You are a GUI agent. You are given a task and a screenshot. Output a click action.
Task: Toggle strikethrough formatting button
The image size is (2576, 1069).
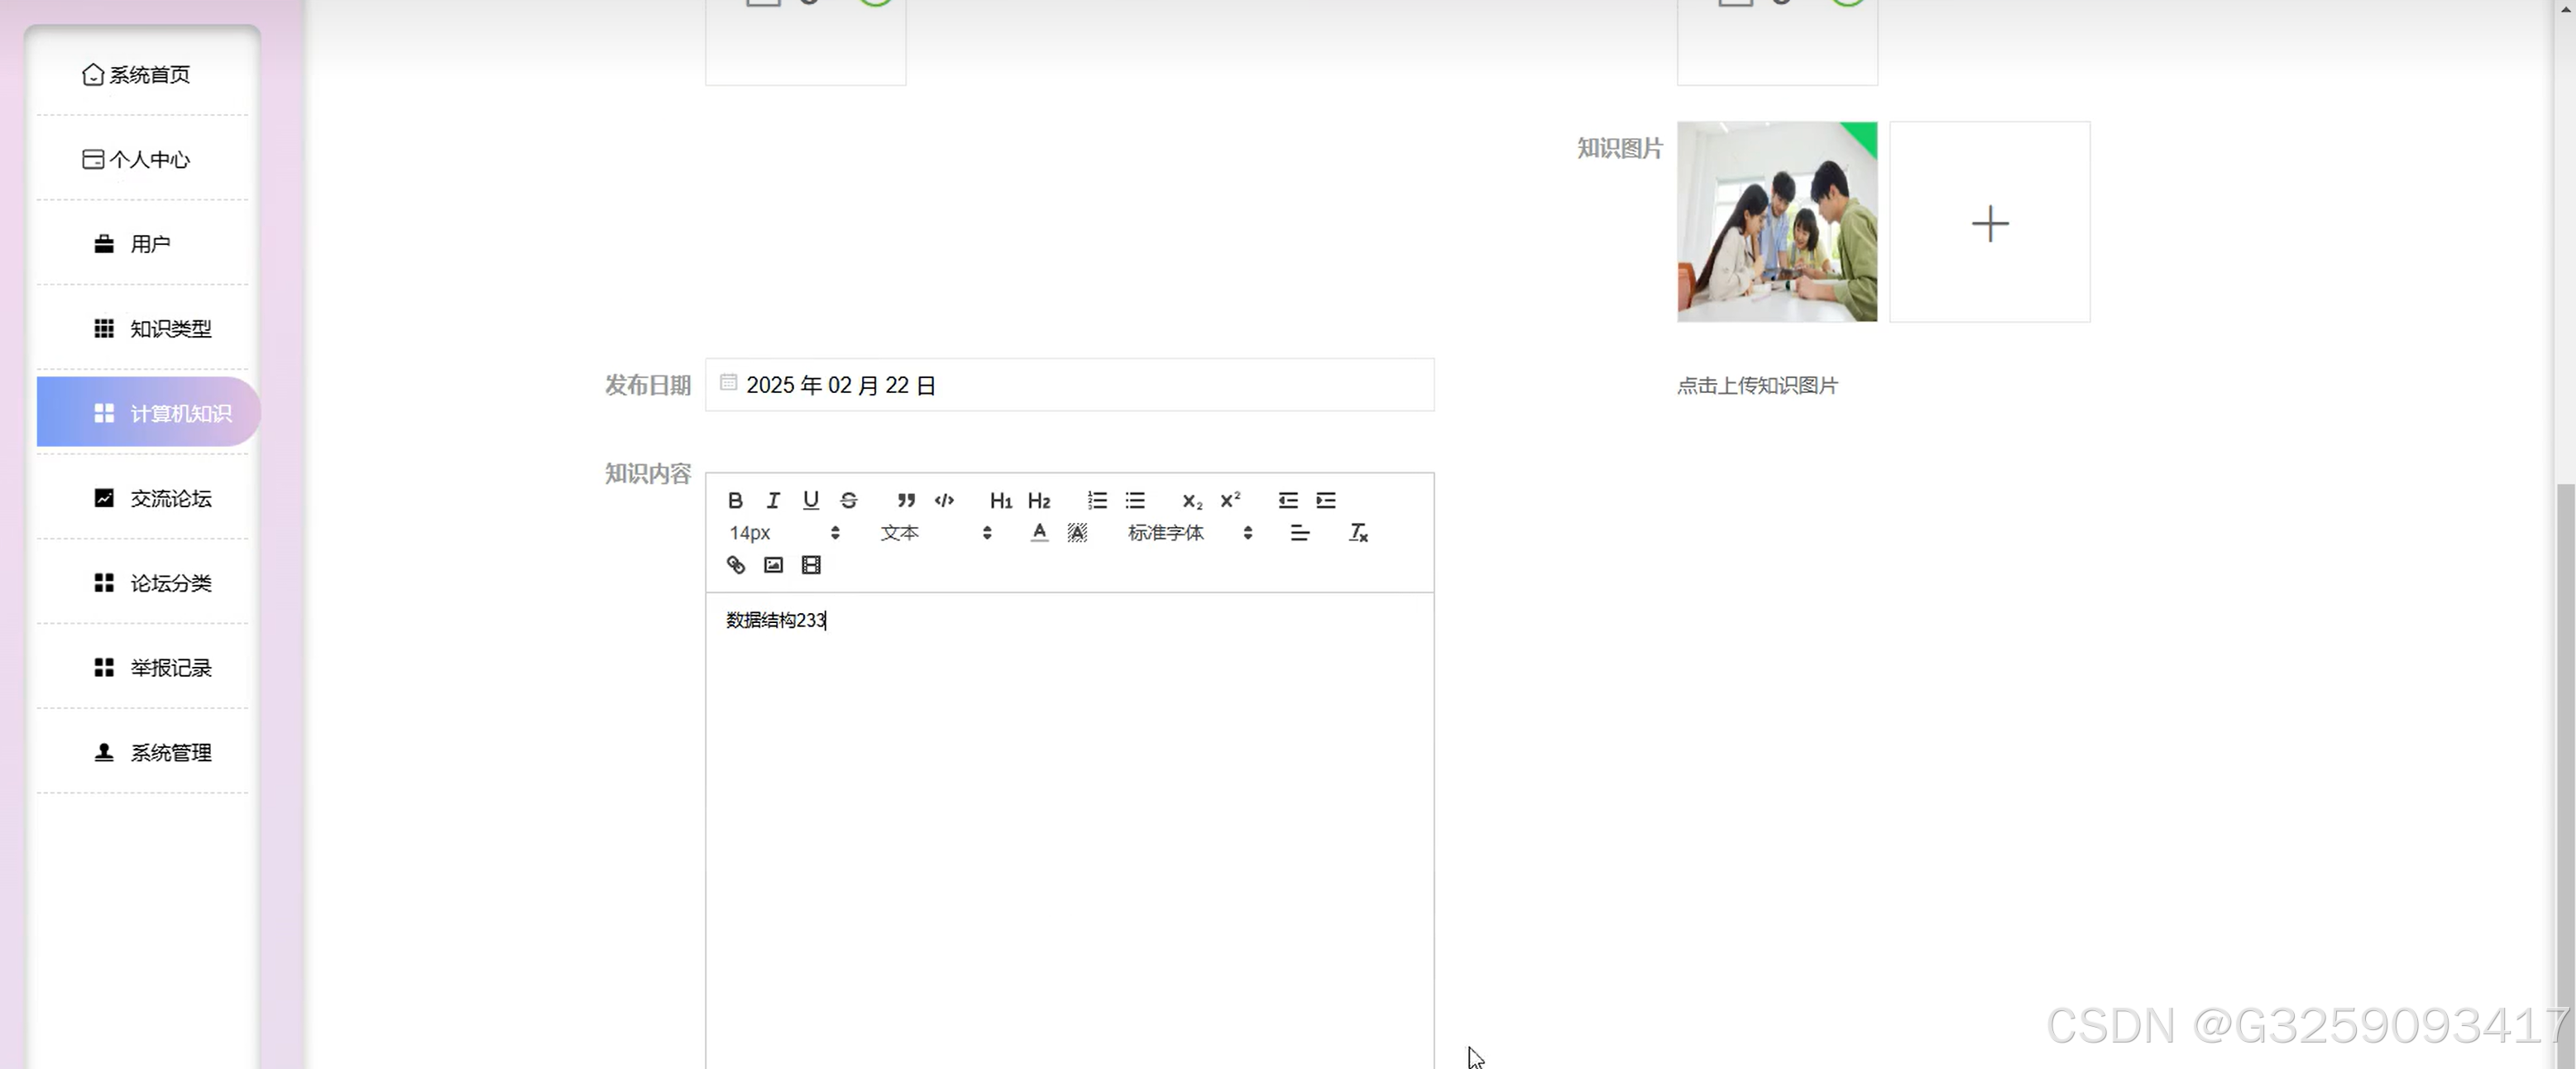pos(849,500)
